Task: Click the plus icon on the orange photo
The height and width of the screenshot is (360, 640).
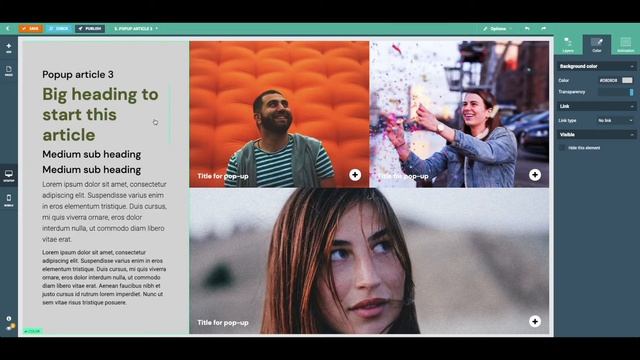Action: 355,175
